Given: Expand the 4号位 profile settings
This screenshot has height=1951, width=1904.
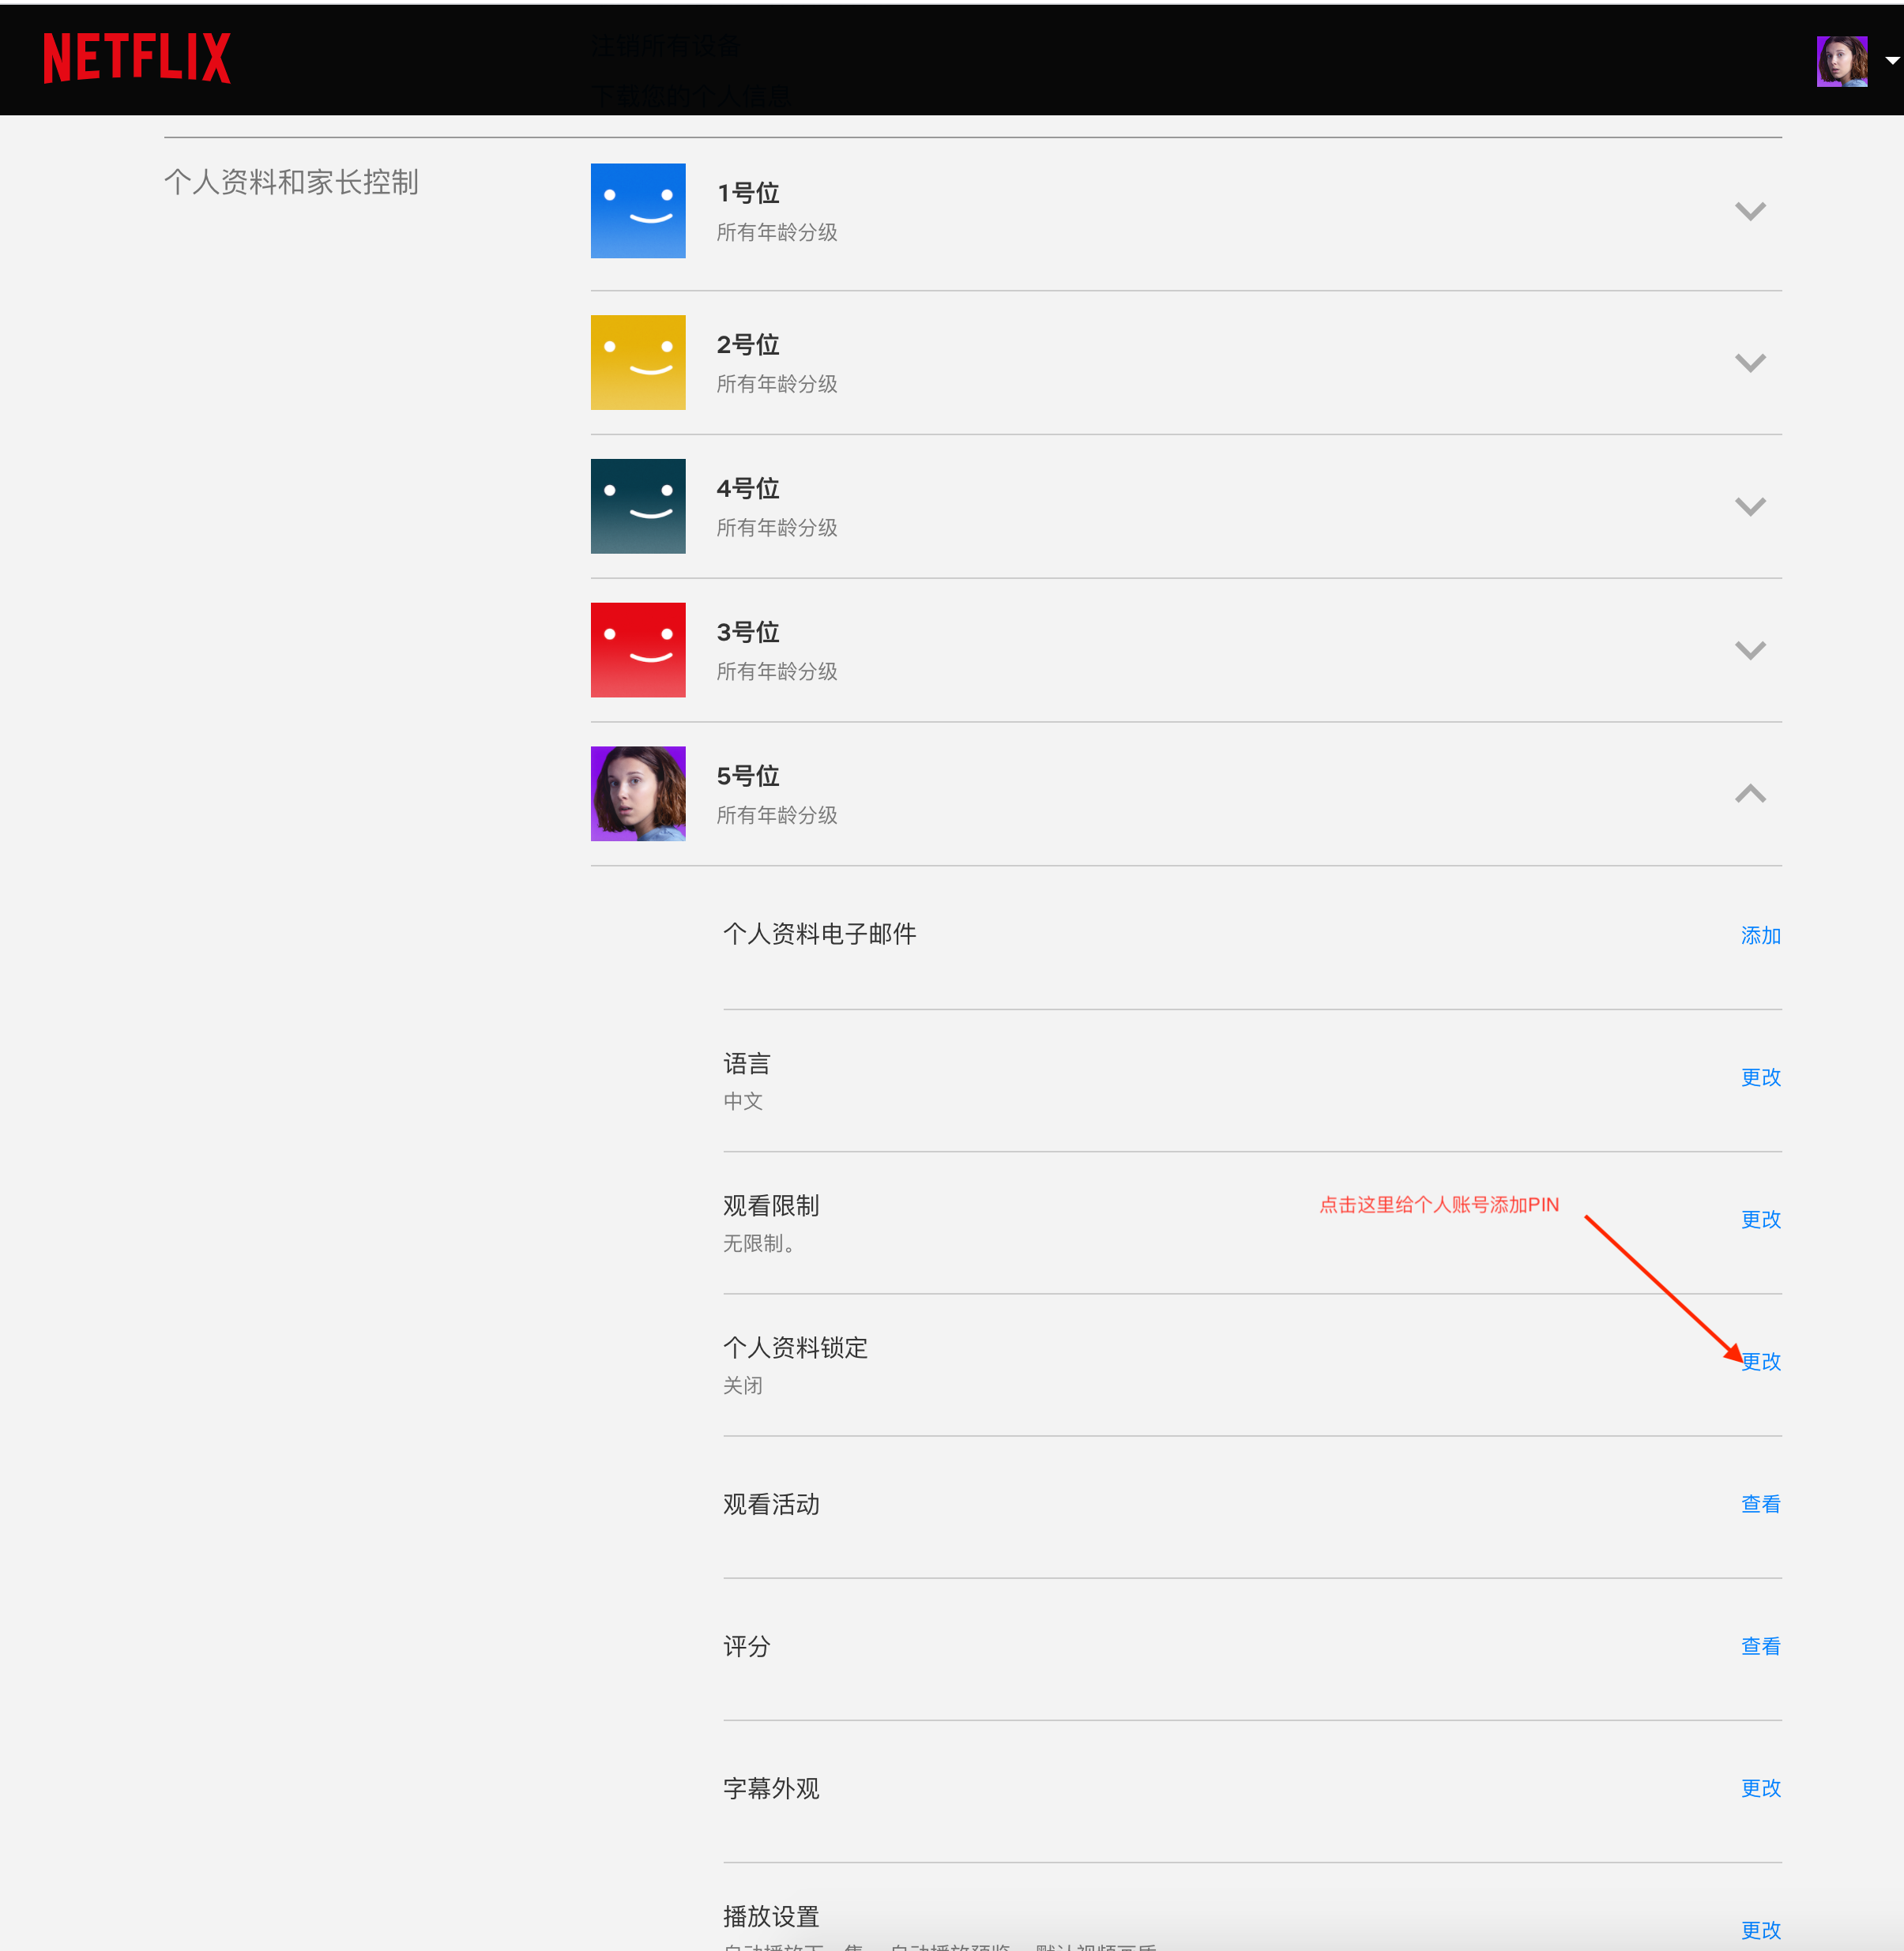Looking at the screenshot, I should [x=1749, y=506].
